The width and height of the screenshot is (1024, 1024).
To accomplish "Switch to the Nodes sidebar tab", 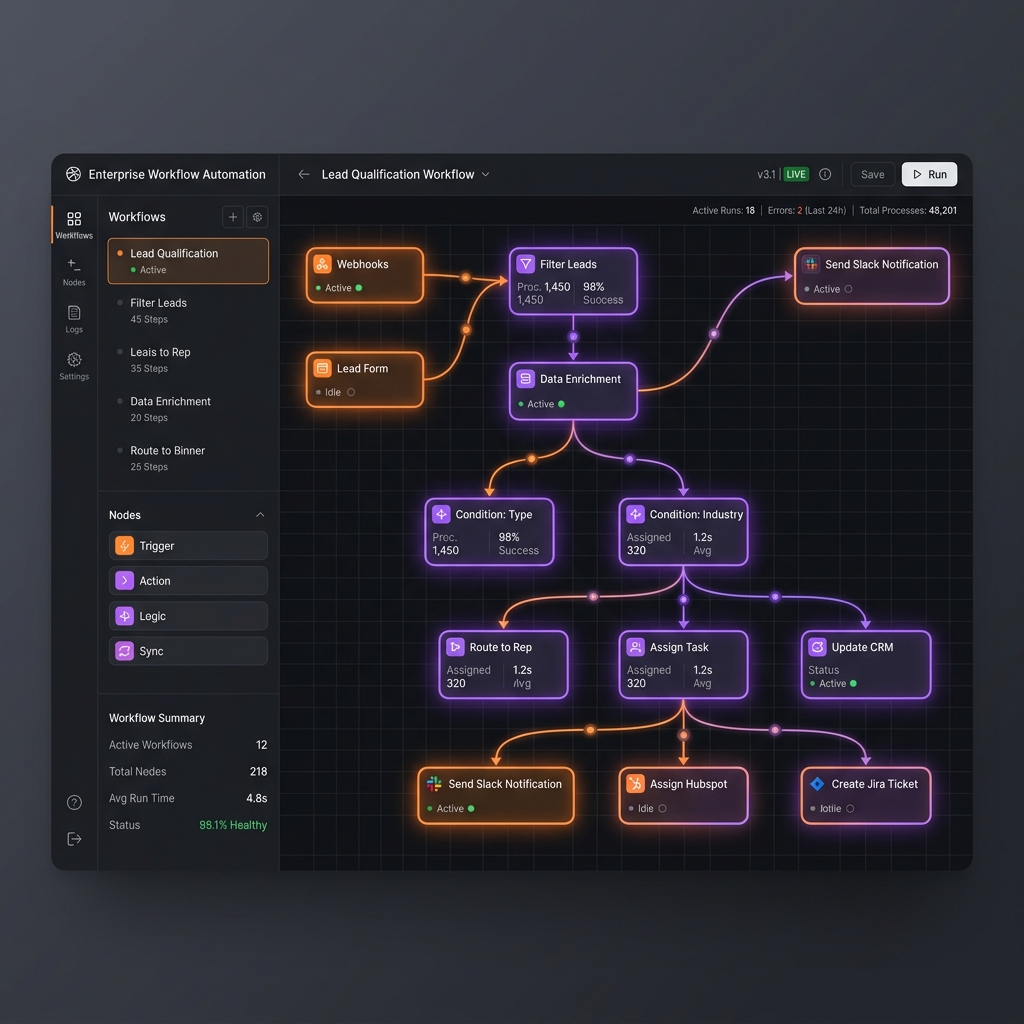I will click(x=74, y=272).
